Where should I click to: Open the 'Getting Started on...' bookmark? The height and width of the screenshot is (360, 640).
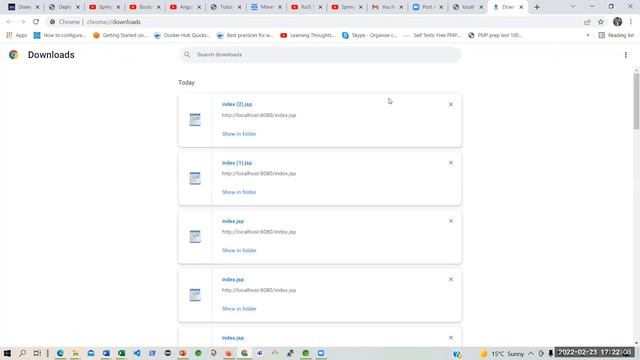click(120, 36)
